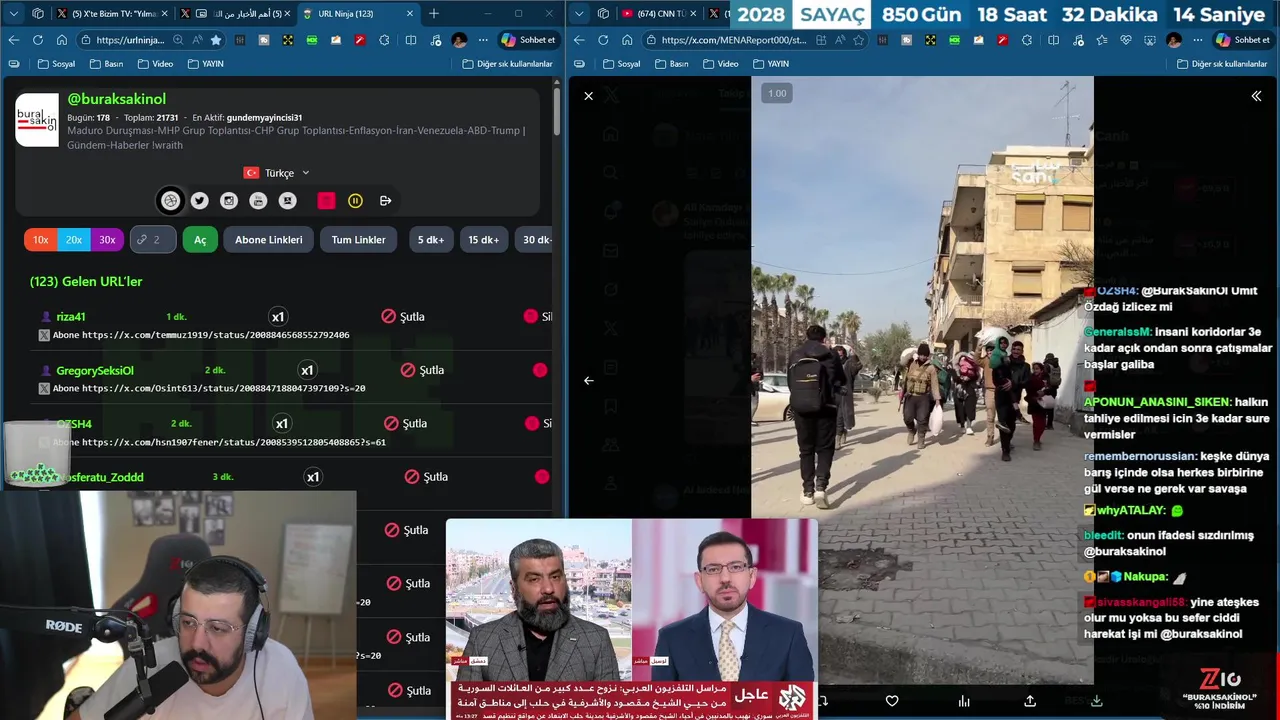Delete riza41 entry with red Sil icon
The image size is (1280, 720).
[x=537, y=317]
